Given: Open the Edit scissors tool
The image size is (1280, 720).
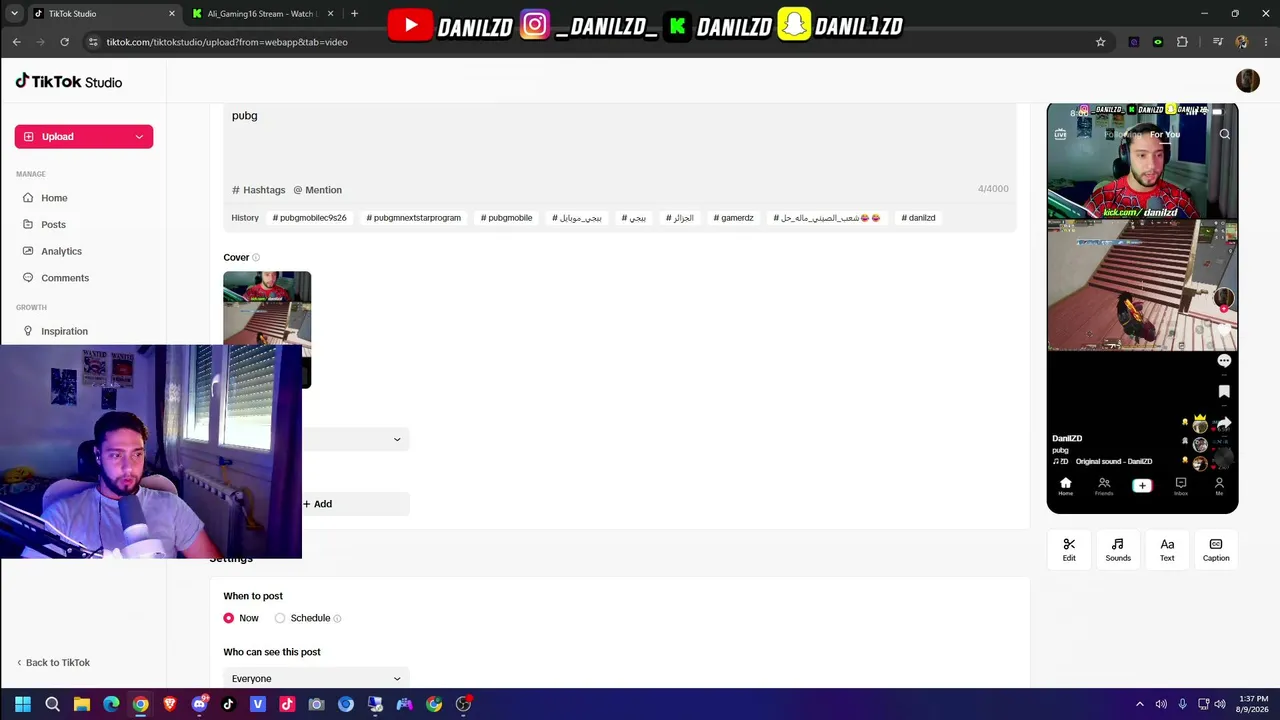Looking at the screenshot, I should click(1069, 549).
